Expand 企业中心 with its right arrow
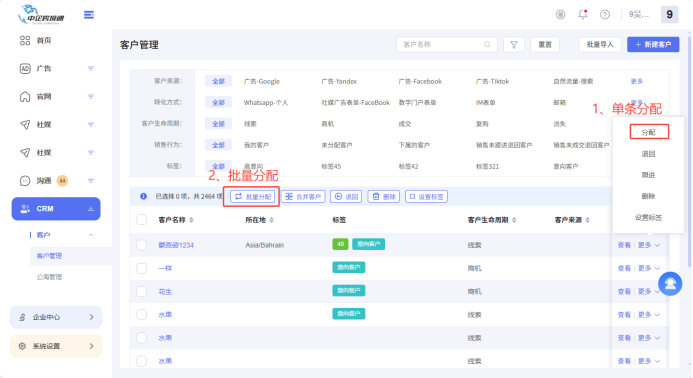693x378 pixels. click(x=91, y=317)
